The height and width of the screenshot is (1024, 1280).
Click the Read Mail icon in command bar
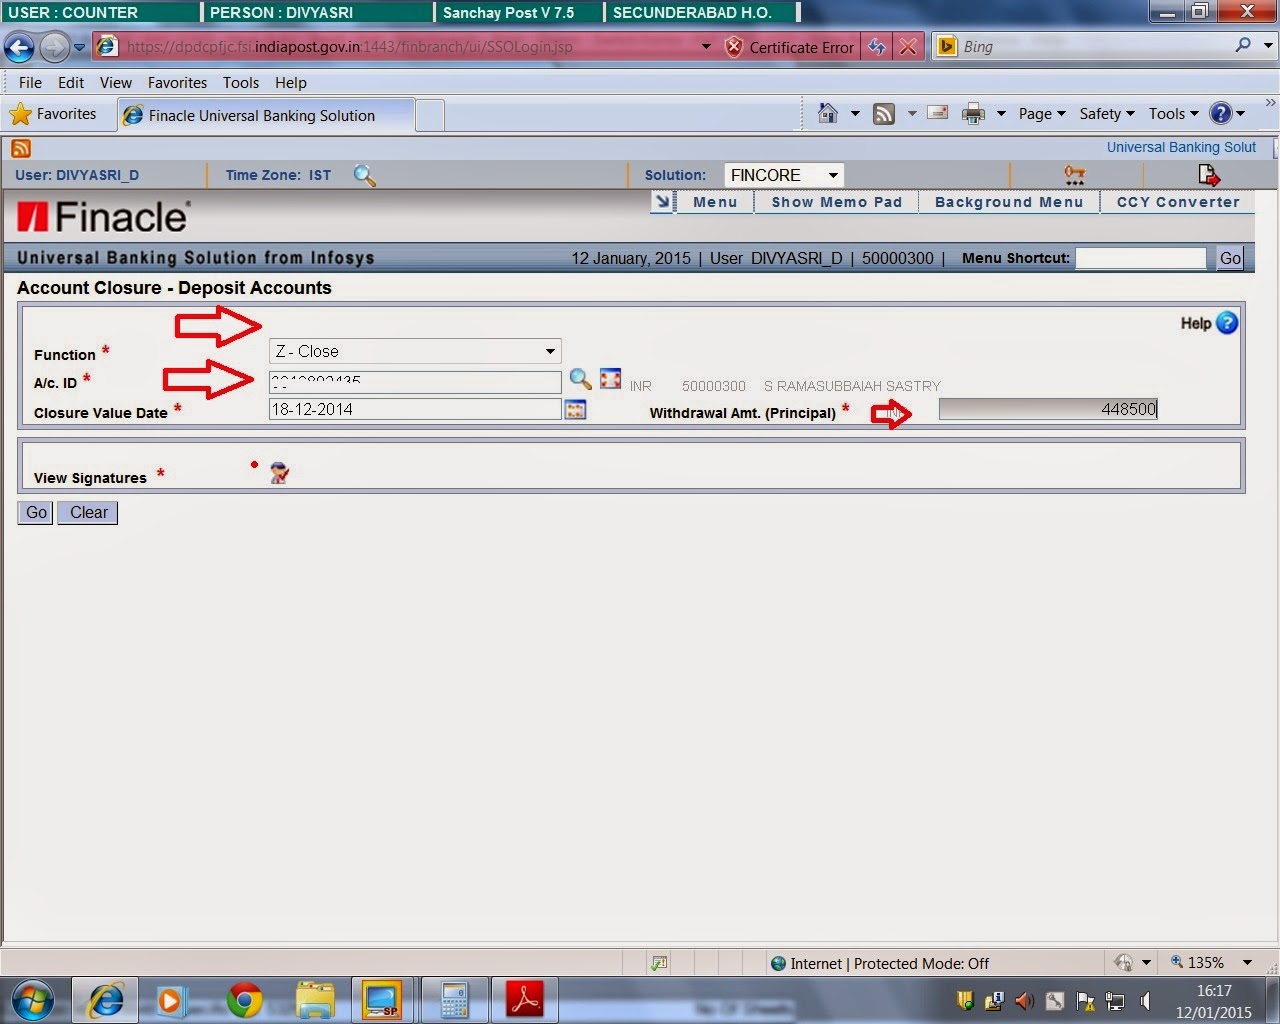pyautogui.click(x=938, y=113)
